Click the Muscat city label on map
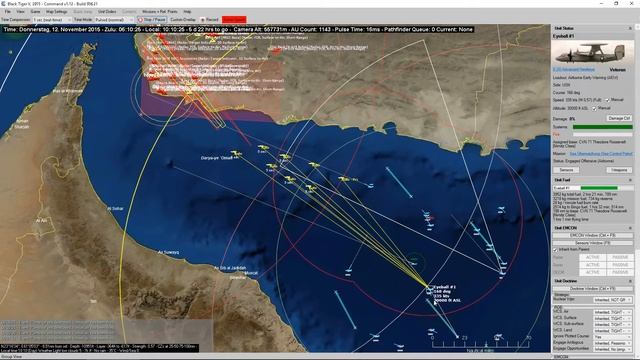Viewport: 640px width, 360px height. (251, 273)
